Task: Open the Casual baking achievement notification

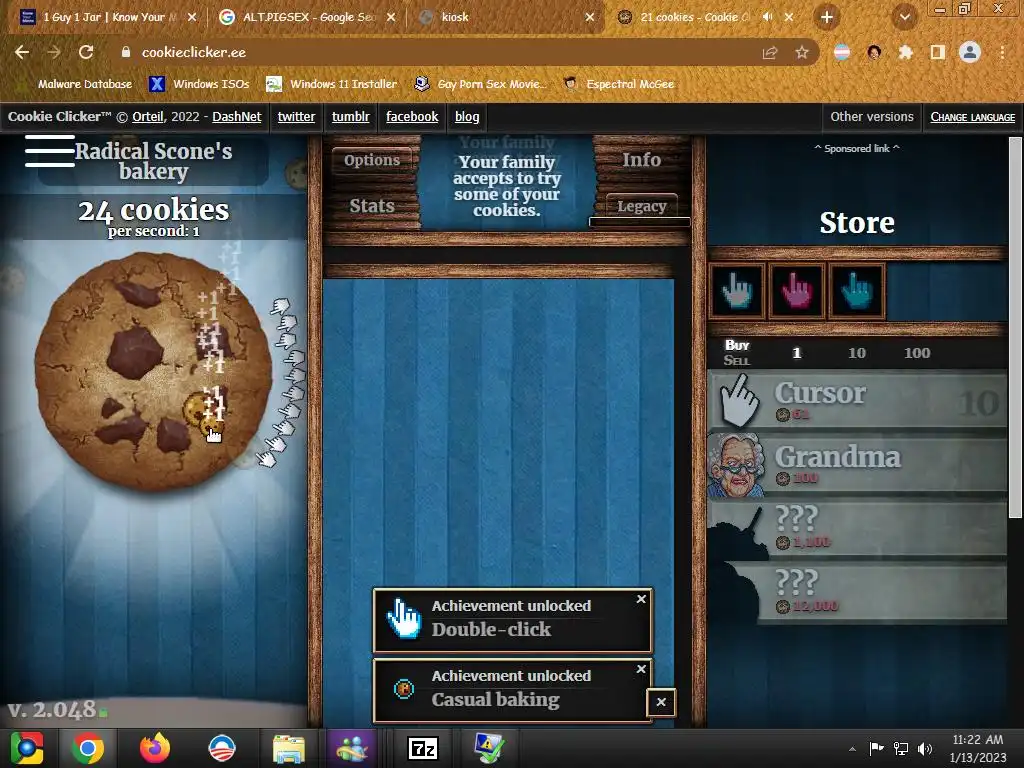Action: click(x=513, y=690)
